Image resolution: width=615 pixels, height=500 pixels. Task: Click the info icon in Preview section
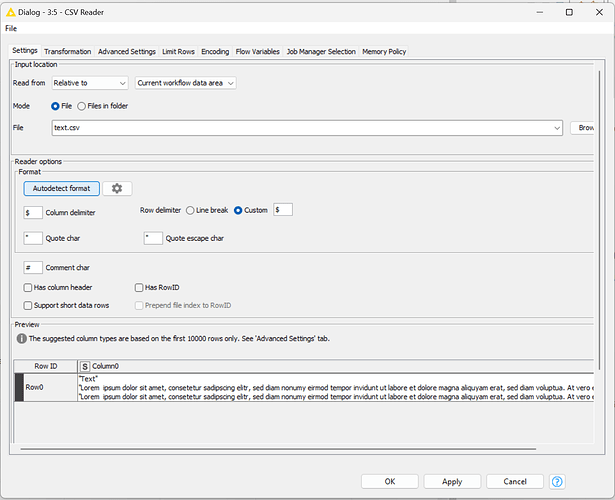pos(22,338)
